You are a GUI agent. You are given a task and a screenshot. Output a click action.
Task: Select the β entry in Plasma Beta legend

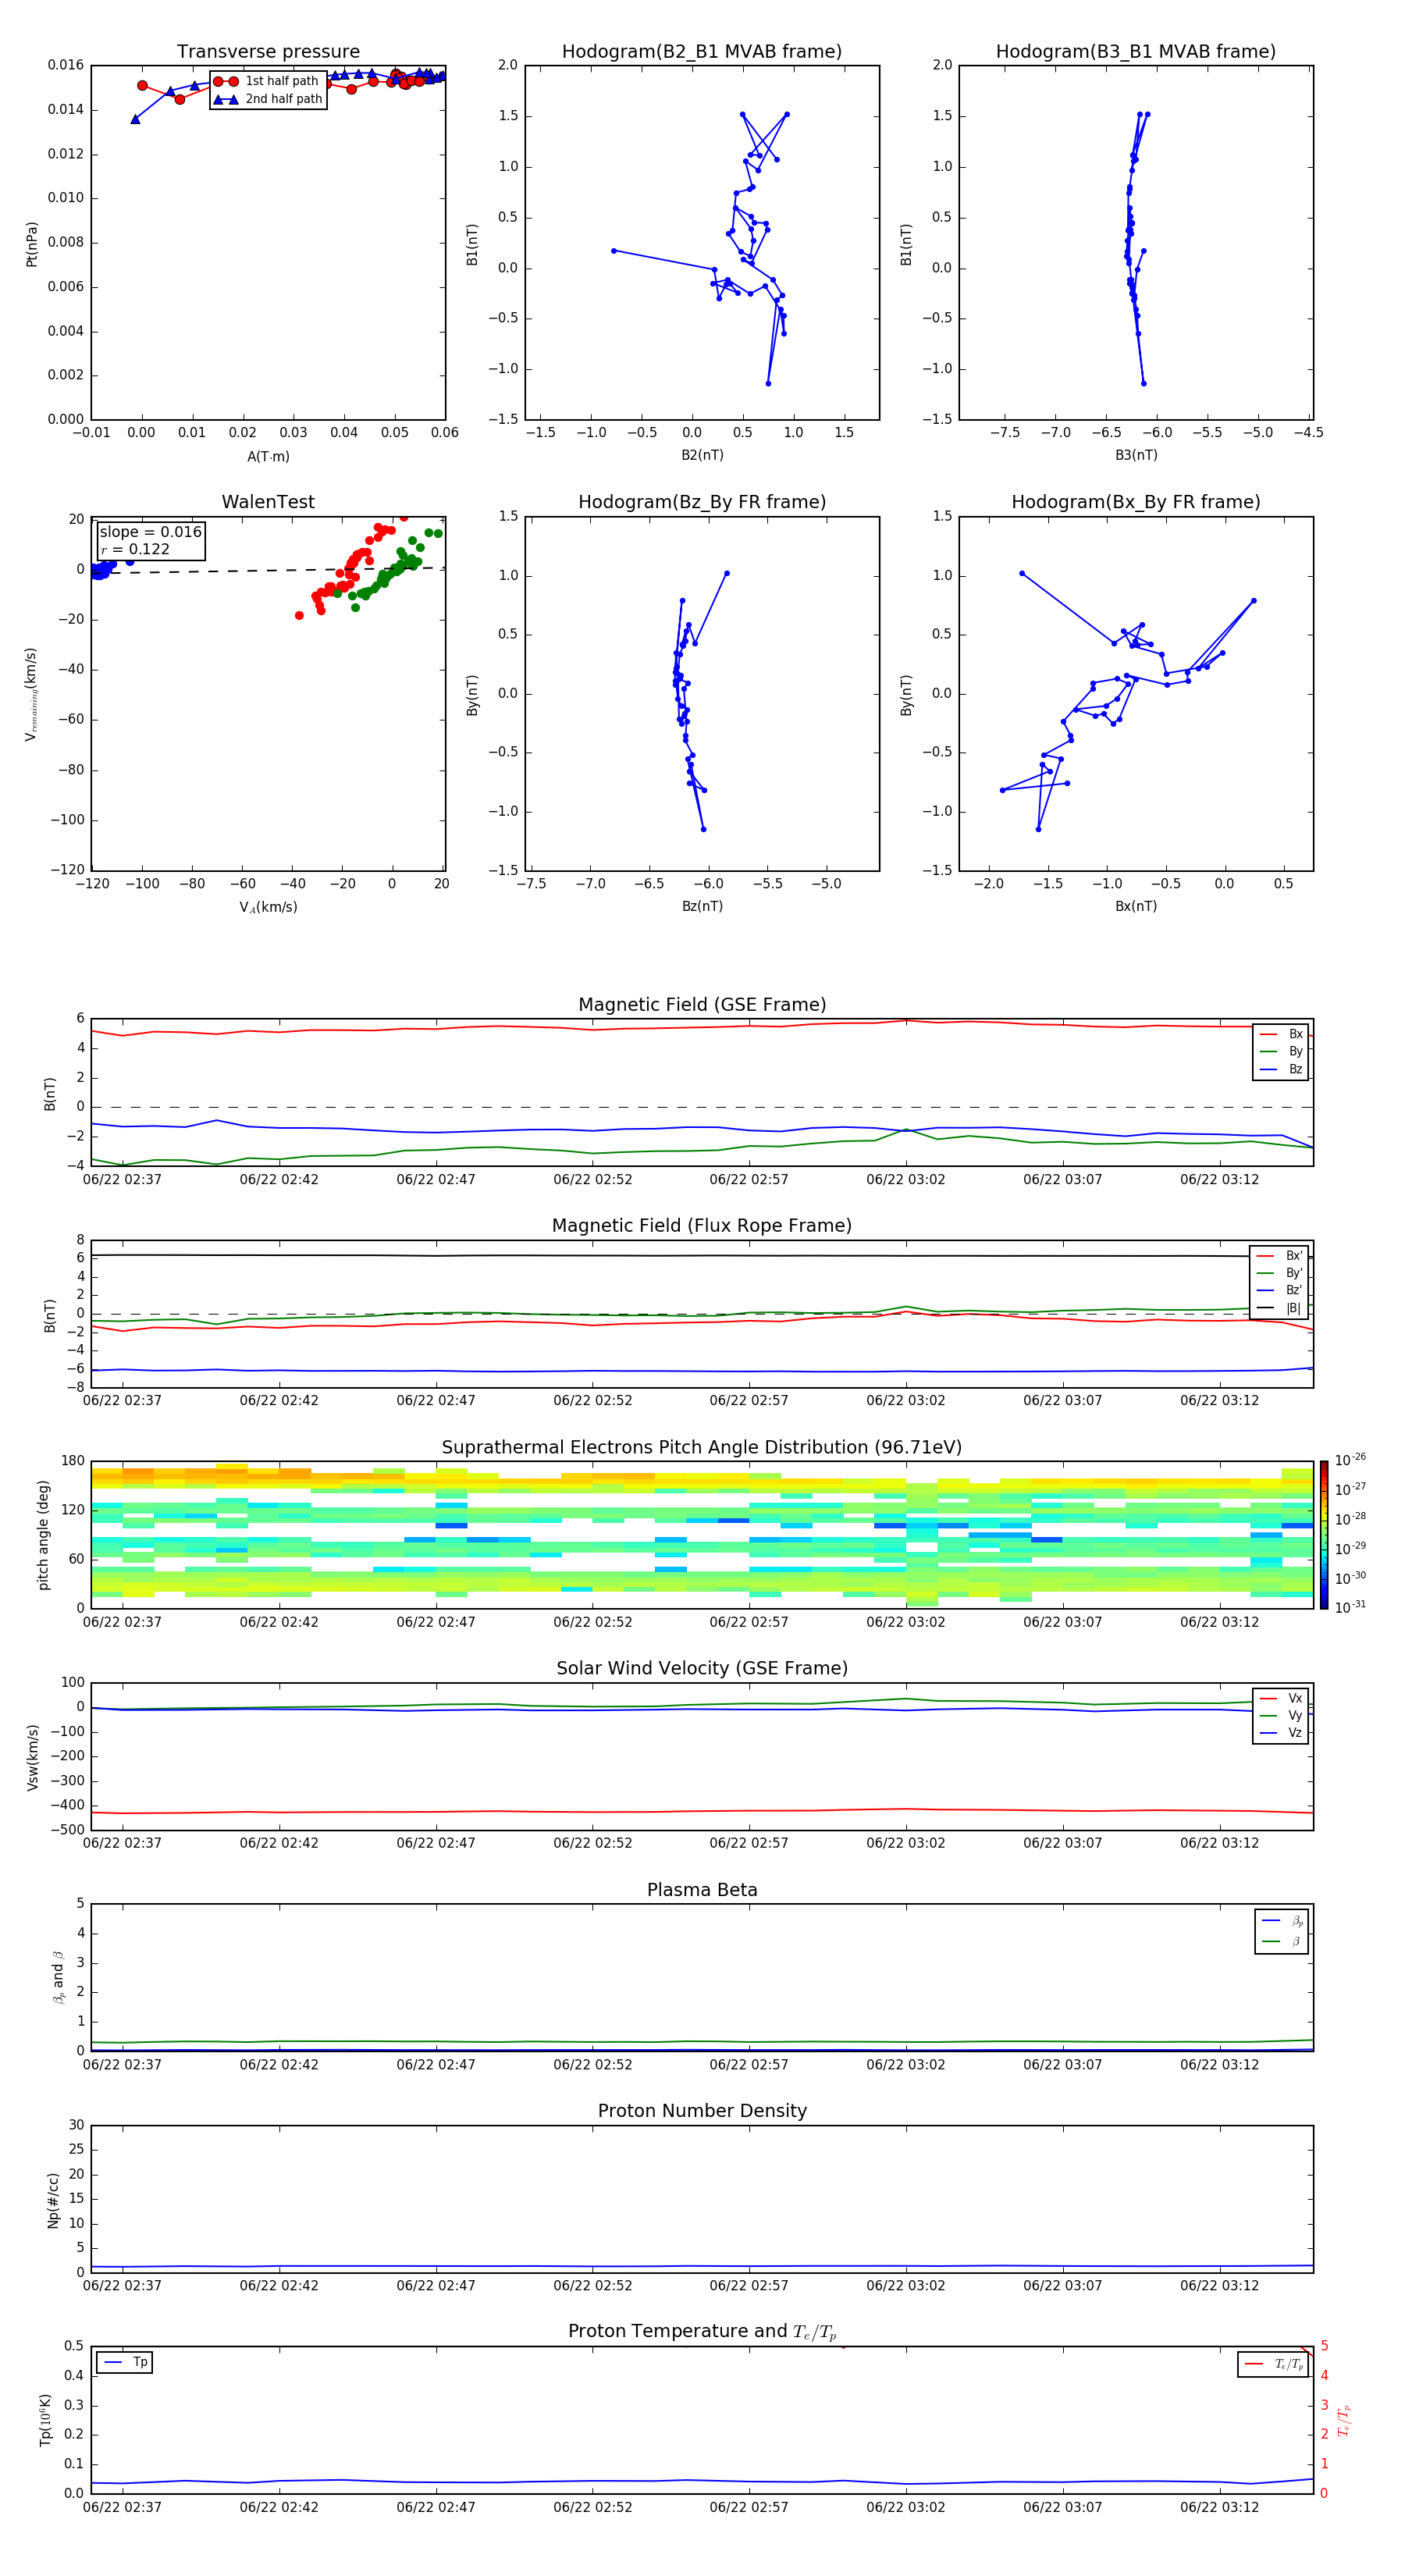click(x=1282, y=1941)
